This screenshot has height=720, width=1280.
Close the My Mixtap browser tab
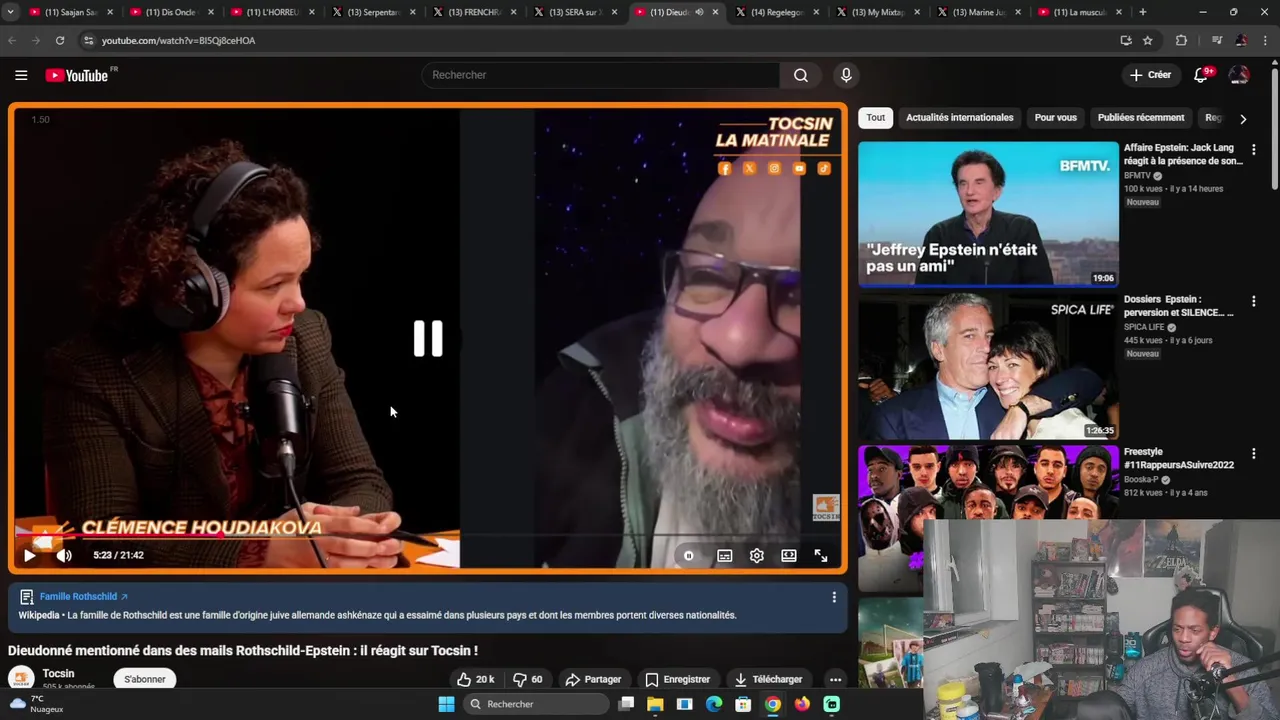click(x=916, y=12)
